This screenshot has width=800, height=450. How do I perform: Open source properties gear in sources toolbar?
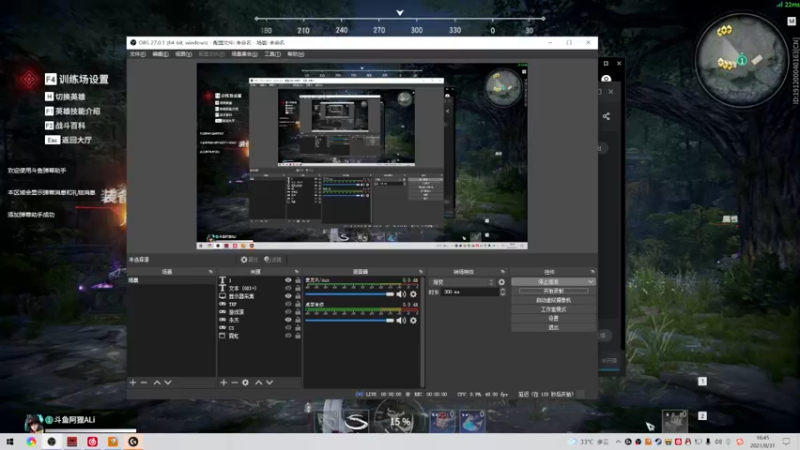245,382
